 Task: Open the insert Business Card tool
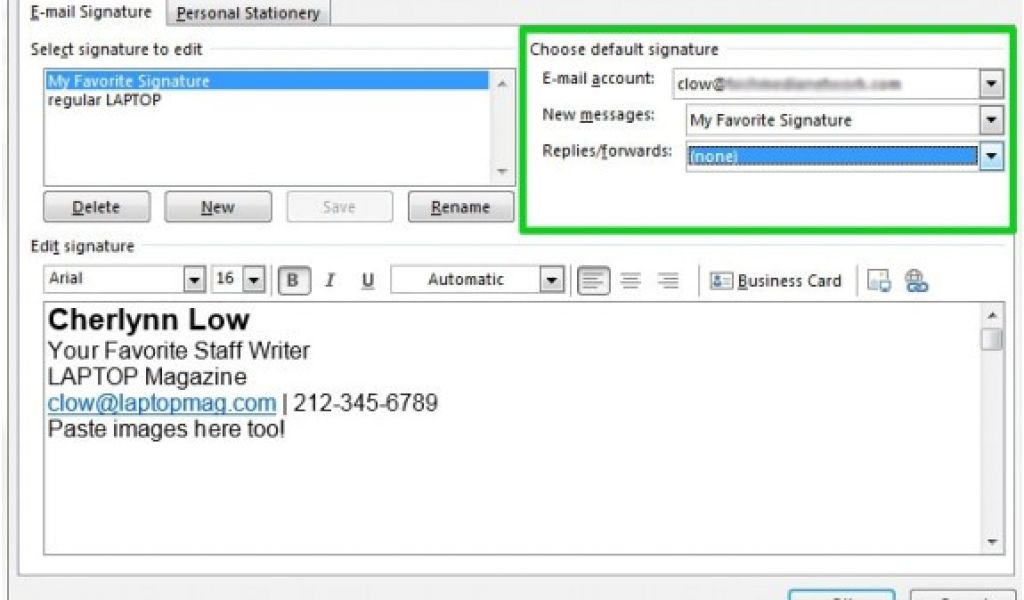coord(778,280)
